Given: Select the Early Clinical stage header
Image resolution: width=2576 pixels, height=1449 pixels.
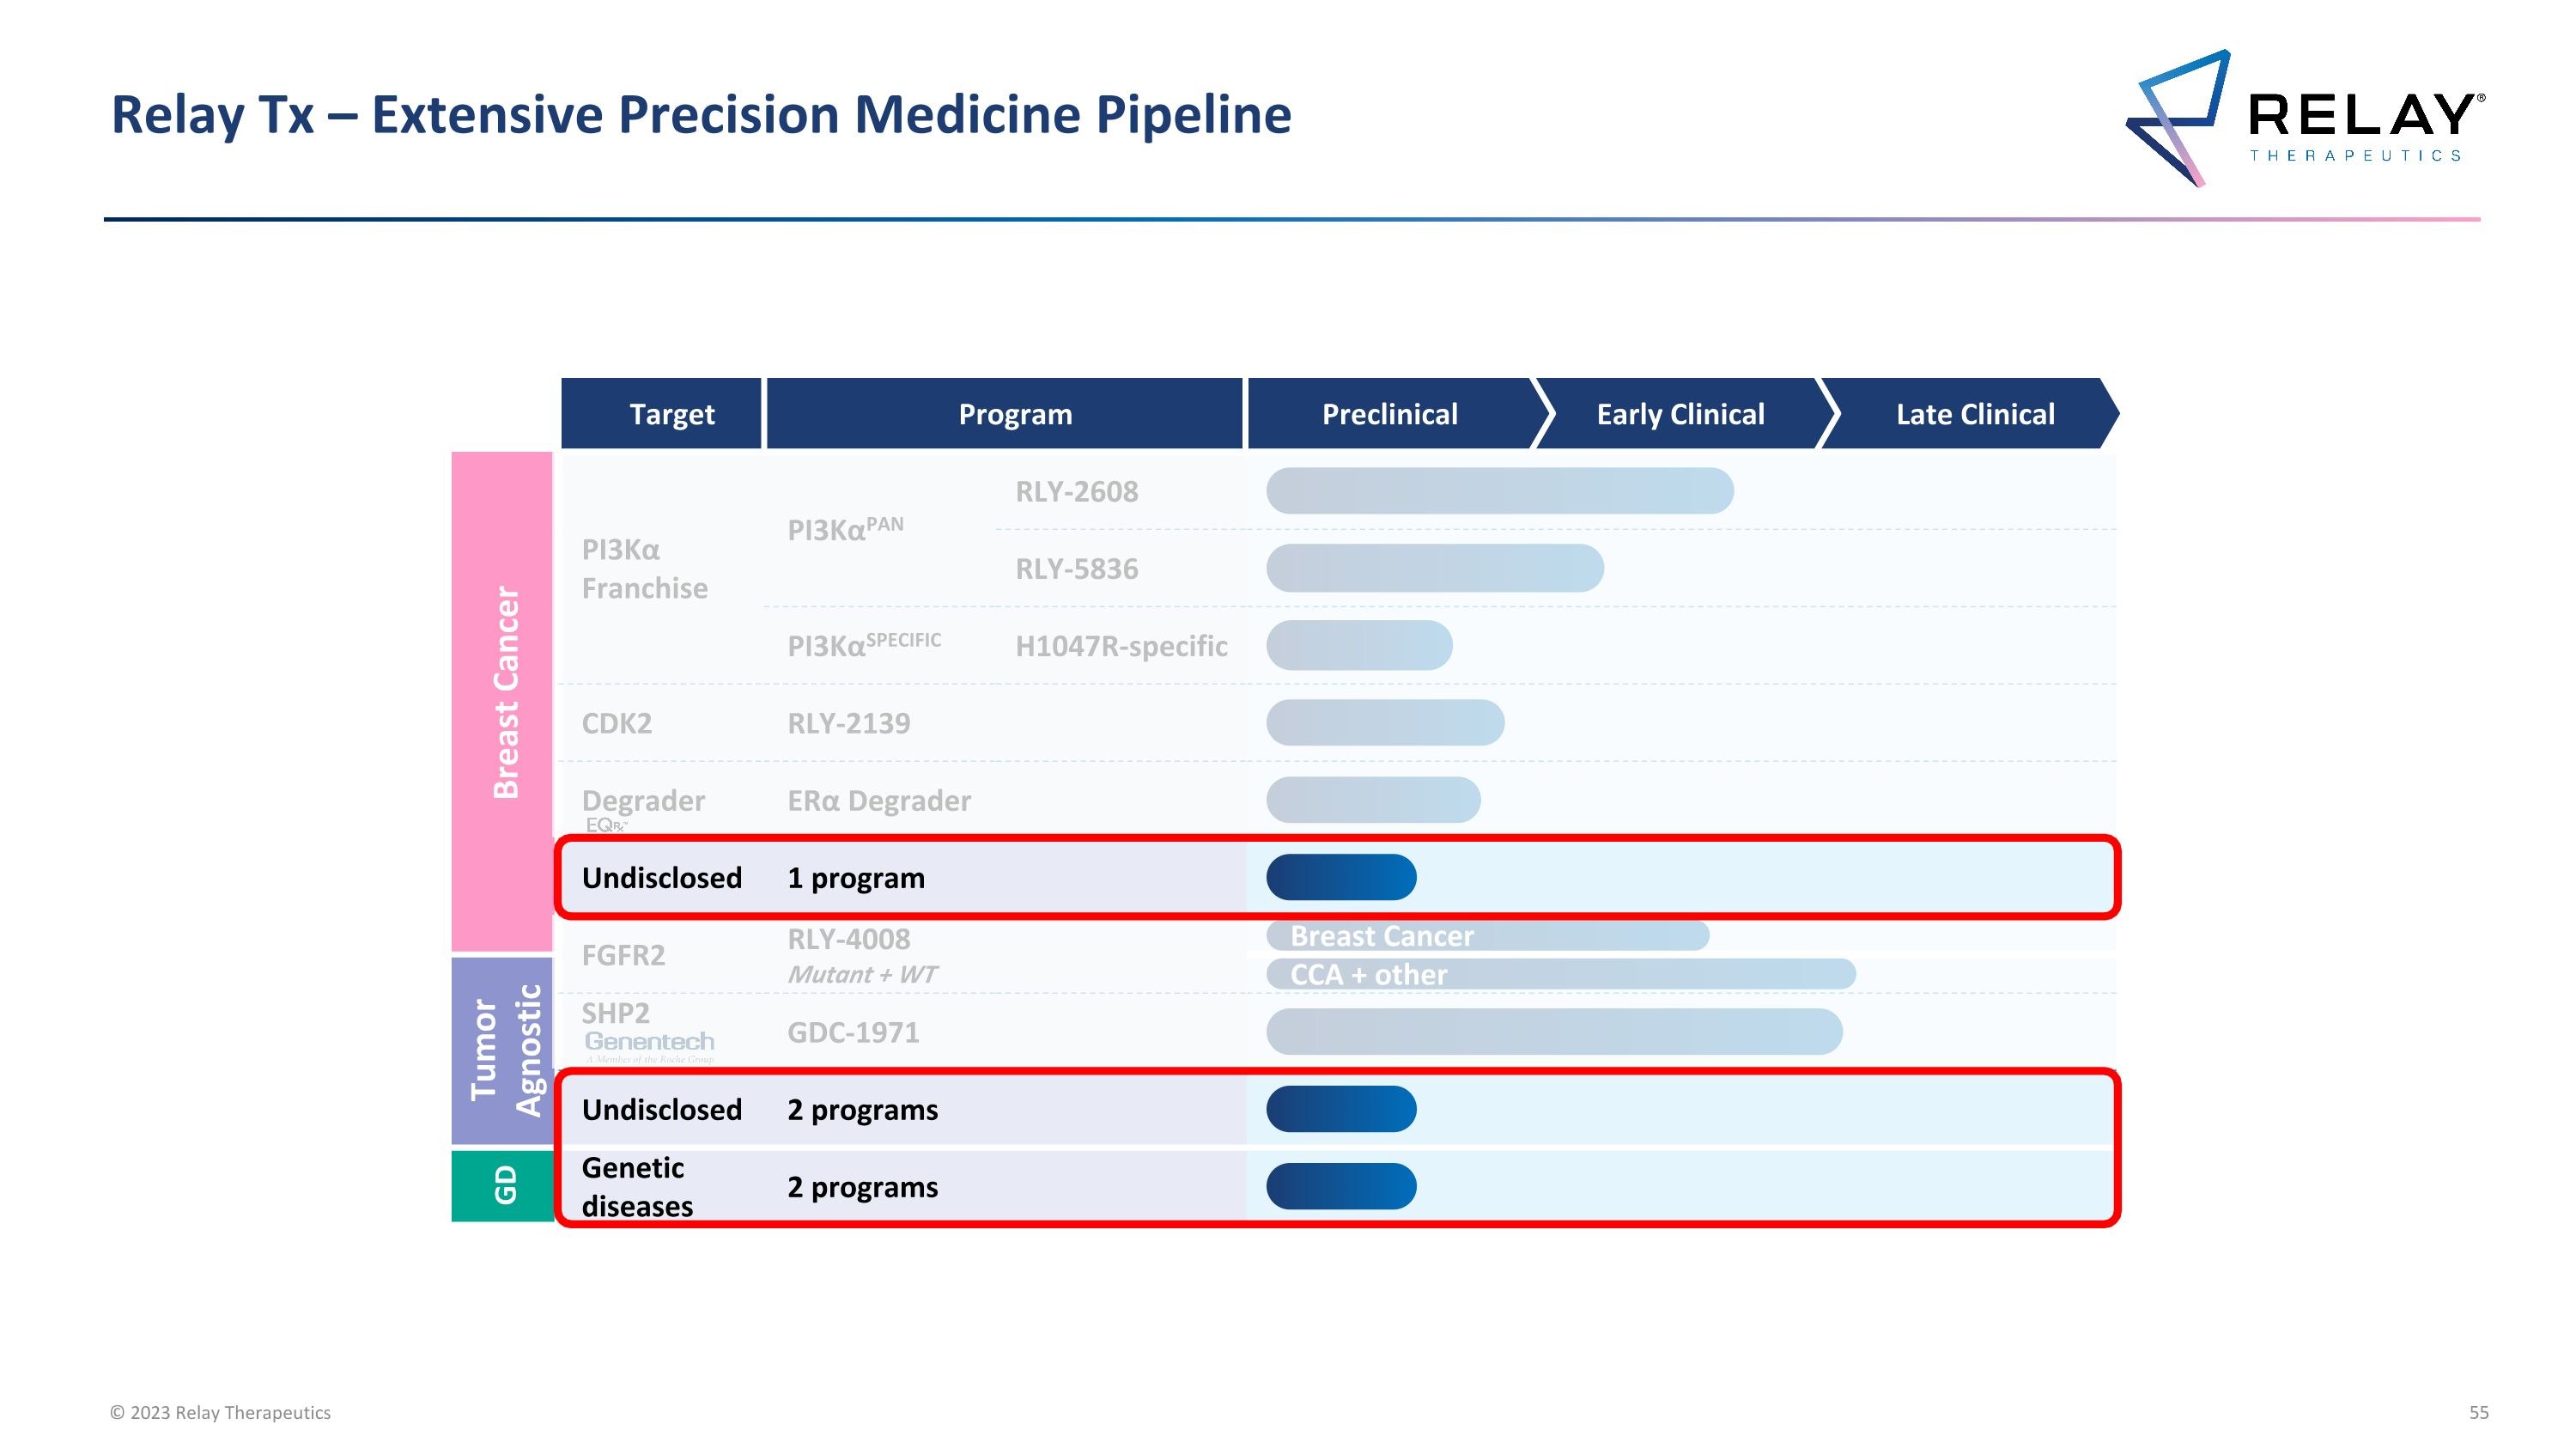Looking at the screenshot, I should tap(1680, 414).
